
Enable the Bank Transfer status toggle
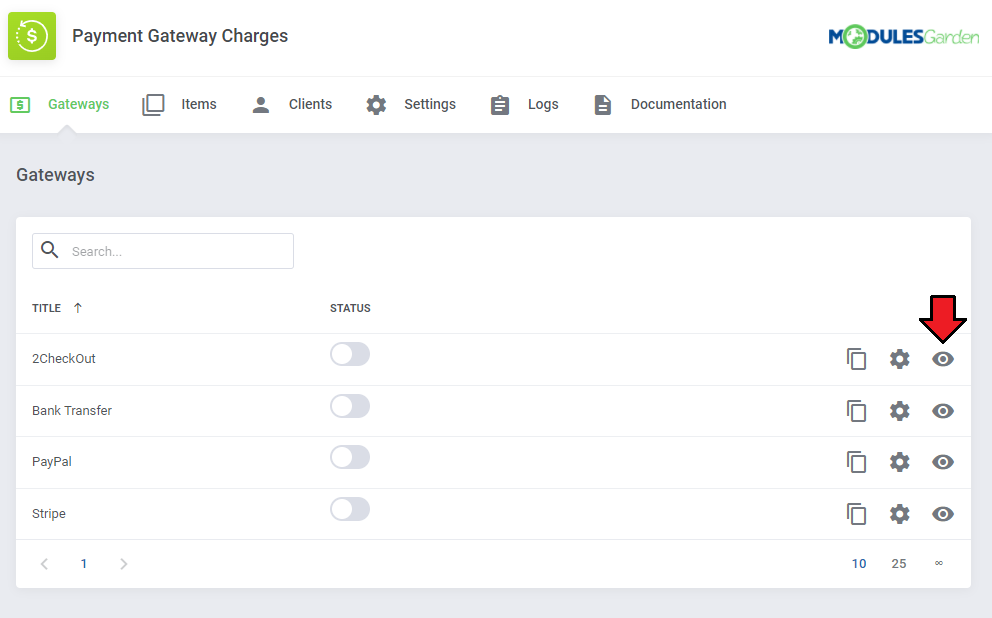pos(350,406)
